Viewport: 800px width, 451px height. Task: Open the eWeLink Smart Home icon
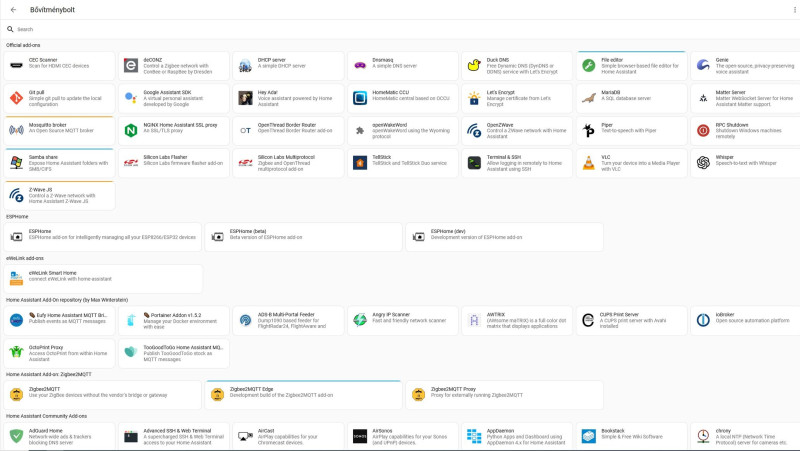pos(16,279)
